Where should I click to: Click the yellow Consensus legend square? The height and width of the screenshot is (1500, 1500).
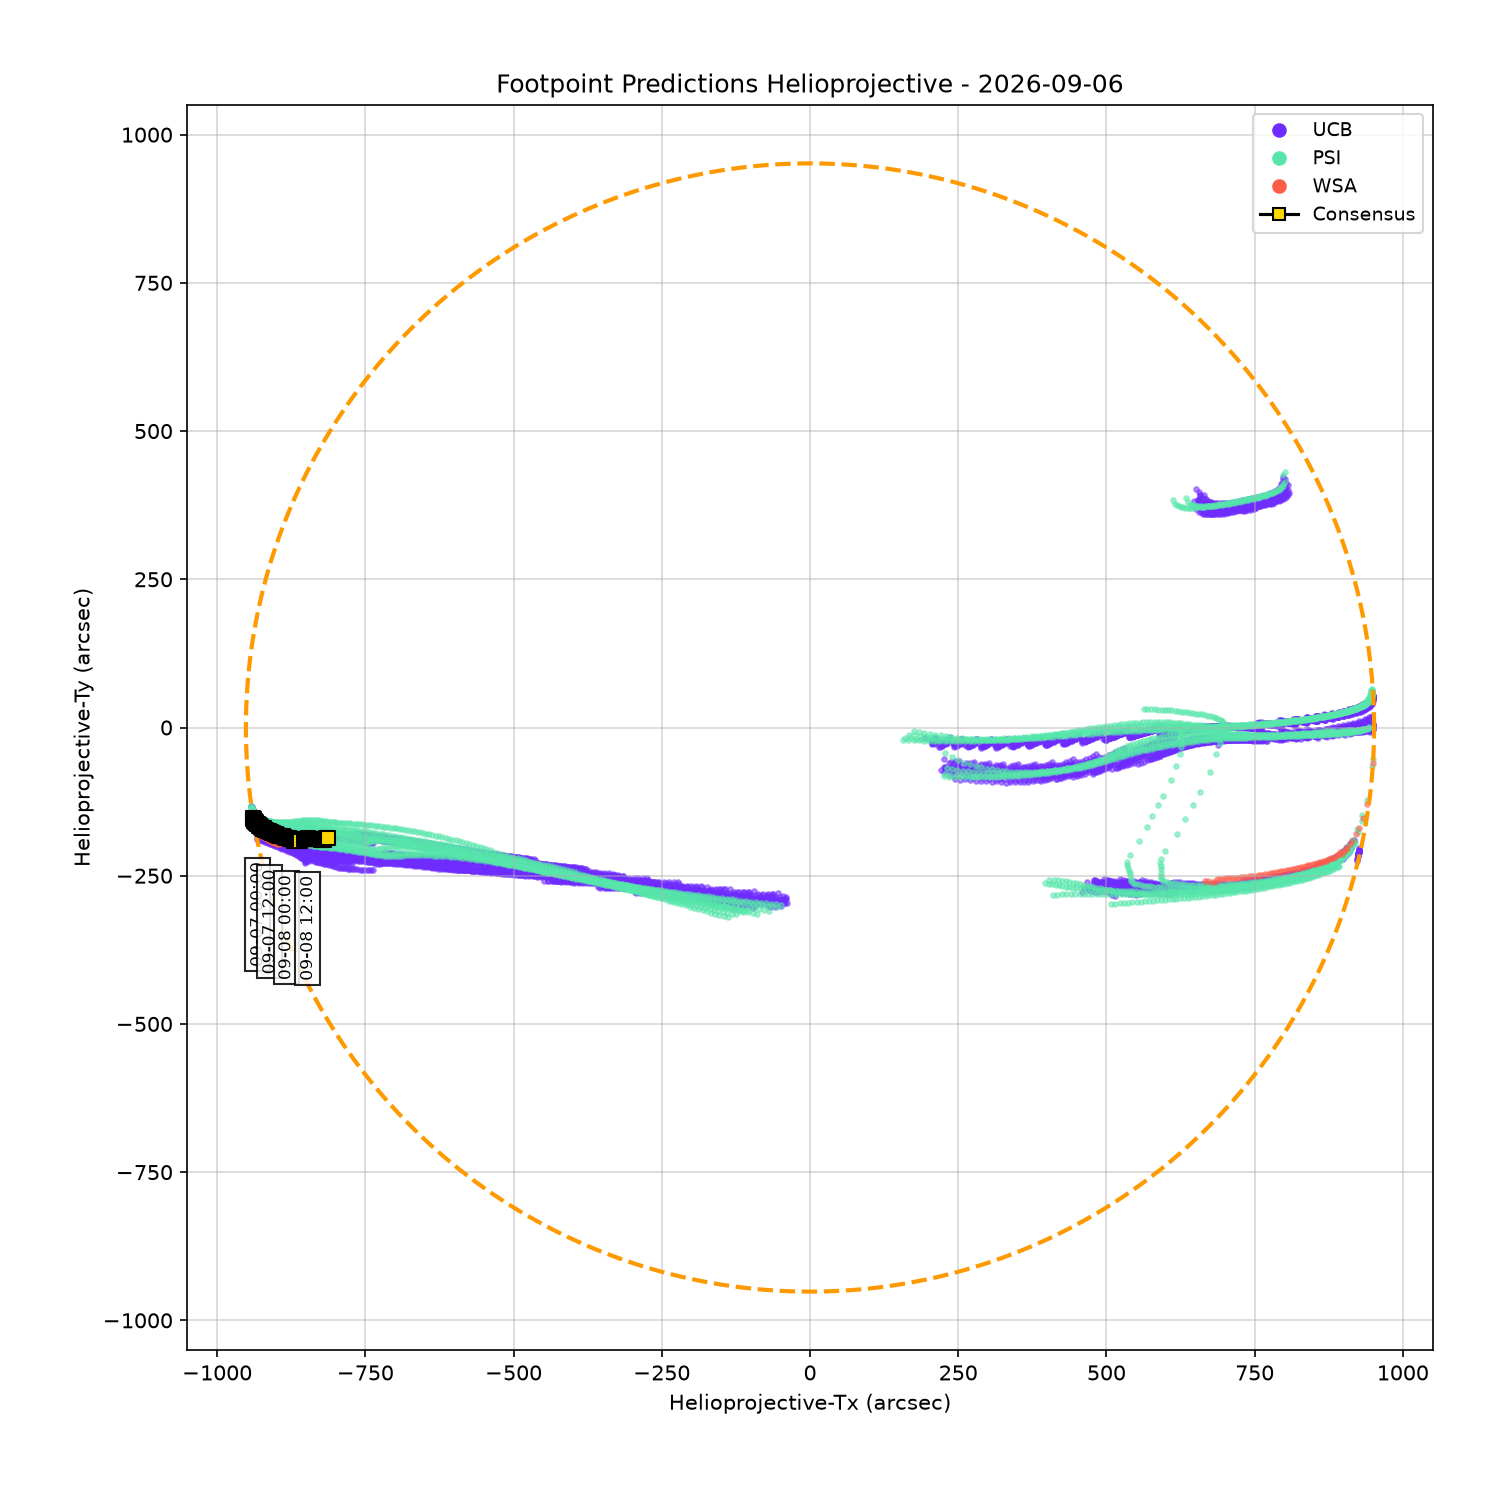[1279, 214]
